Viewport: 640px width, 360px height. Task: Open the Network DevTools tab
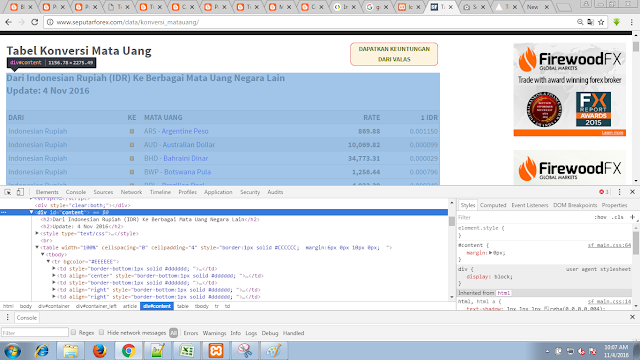131,192
